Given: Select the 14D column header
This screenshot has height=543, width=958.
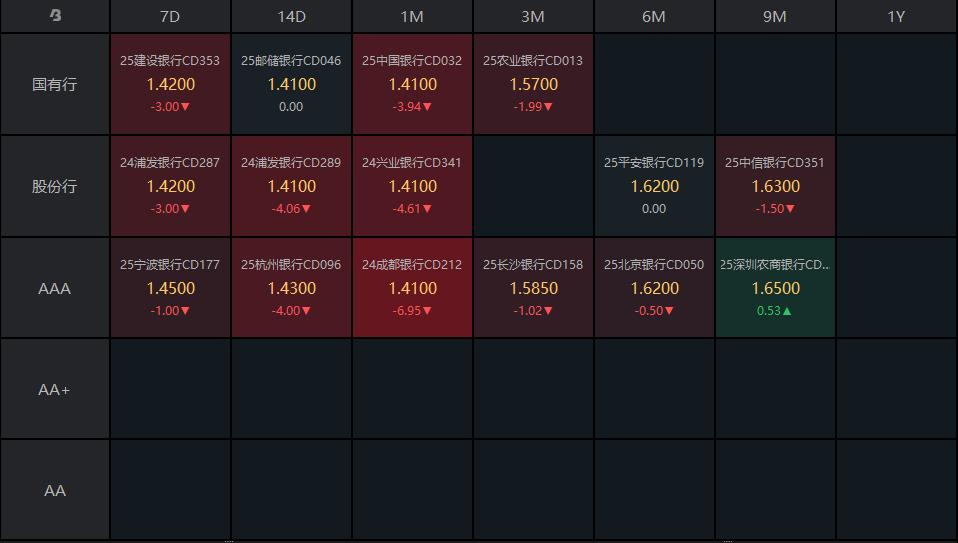Looking at the screenshot, I should [291, 17].
